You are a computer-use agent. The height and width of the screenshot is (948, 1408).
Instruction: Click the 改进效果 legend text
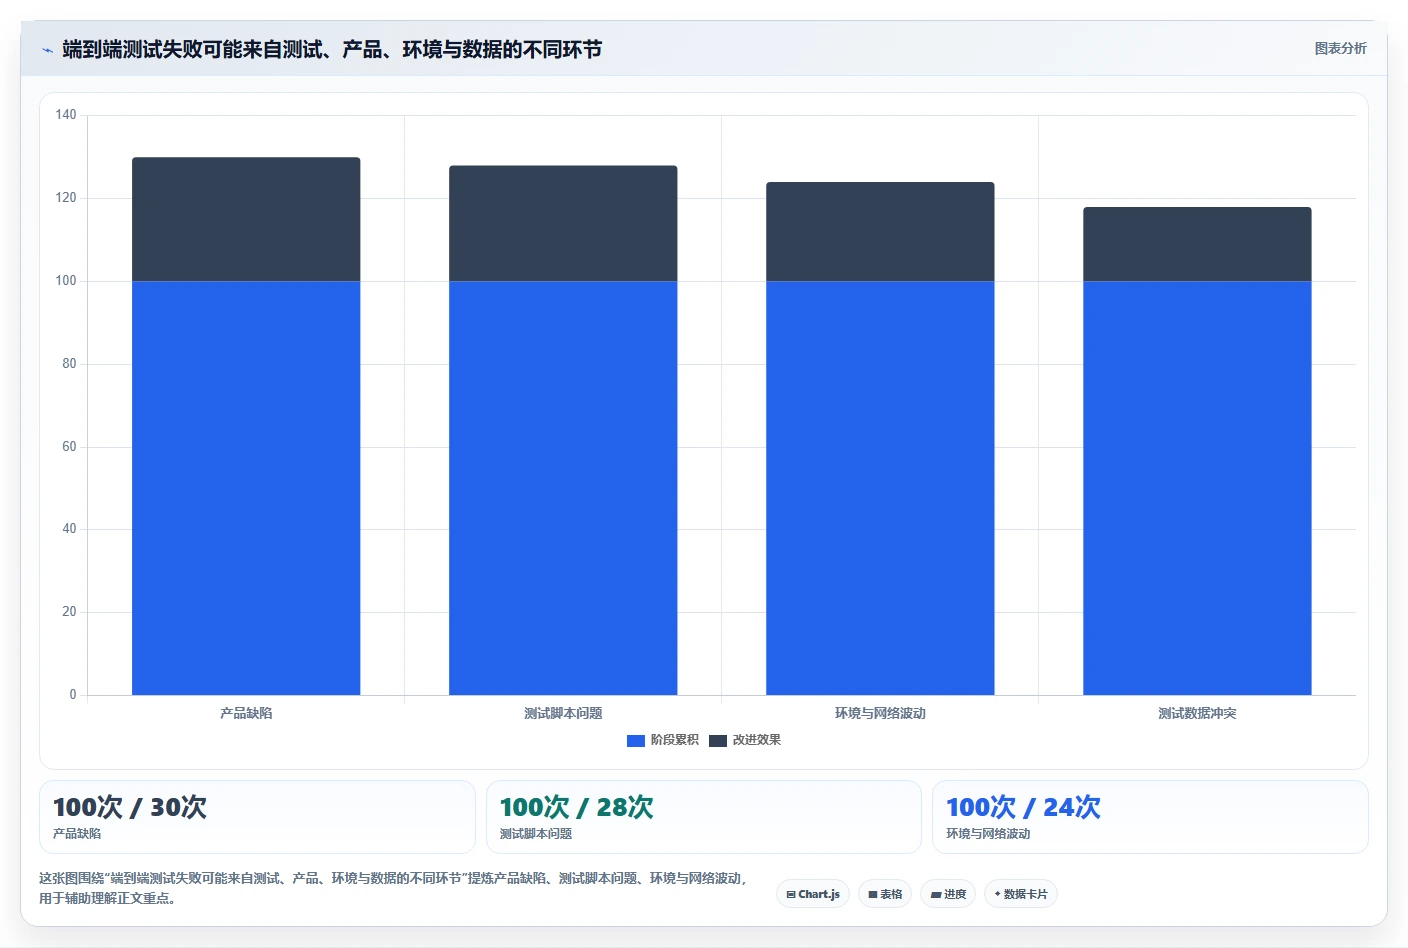[756, 740]
